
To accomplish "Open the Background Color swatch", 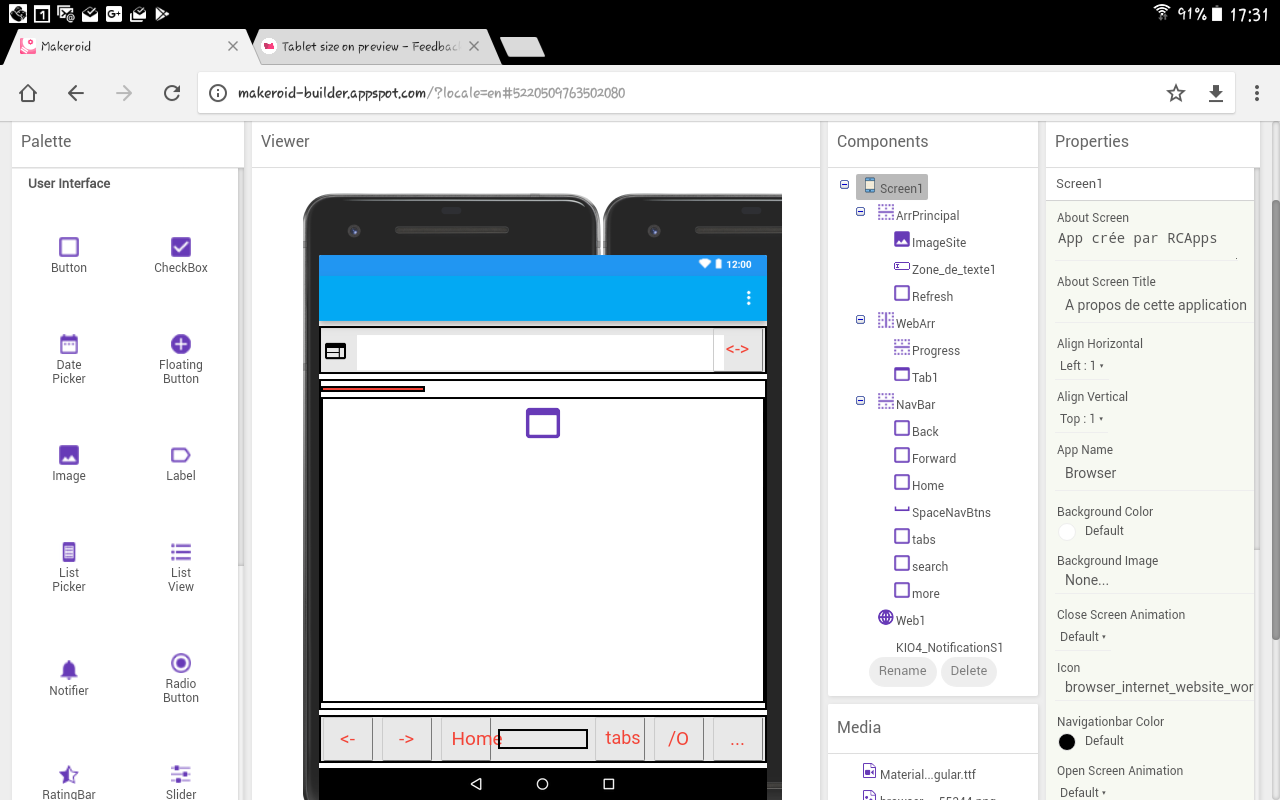I will (1067, 531).
